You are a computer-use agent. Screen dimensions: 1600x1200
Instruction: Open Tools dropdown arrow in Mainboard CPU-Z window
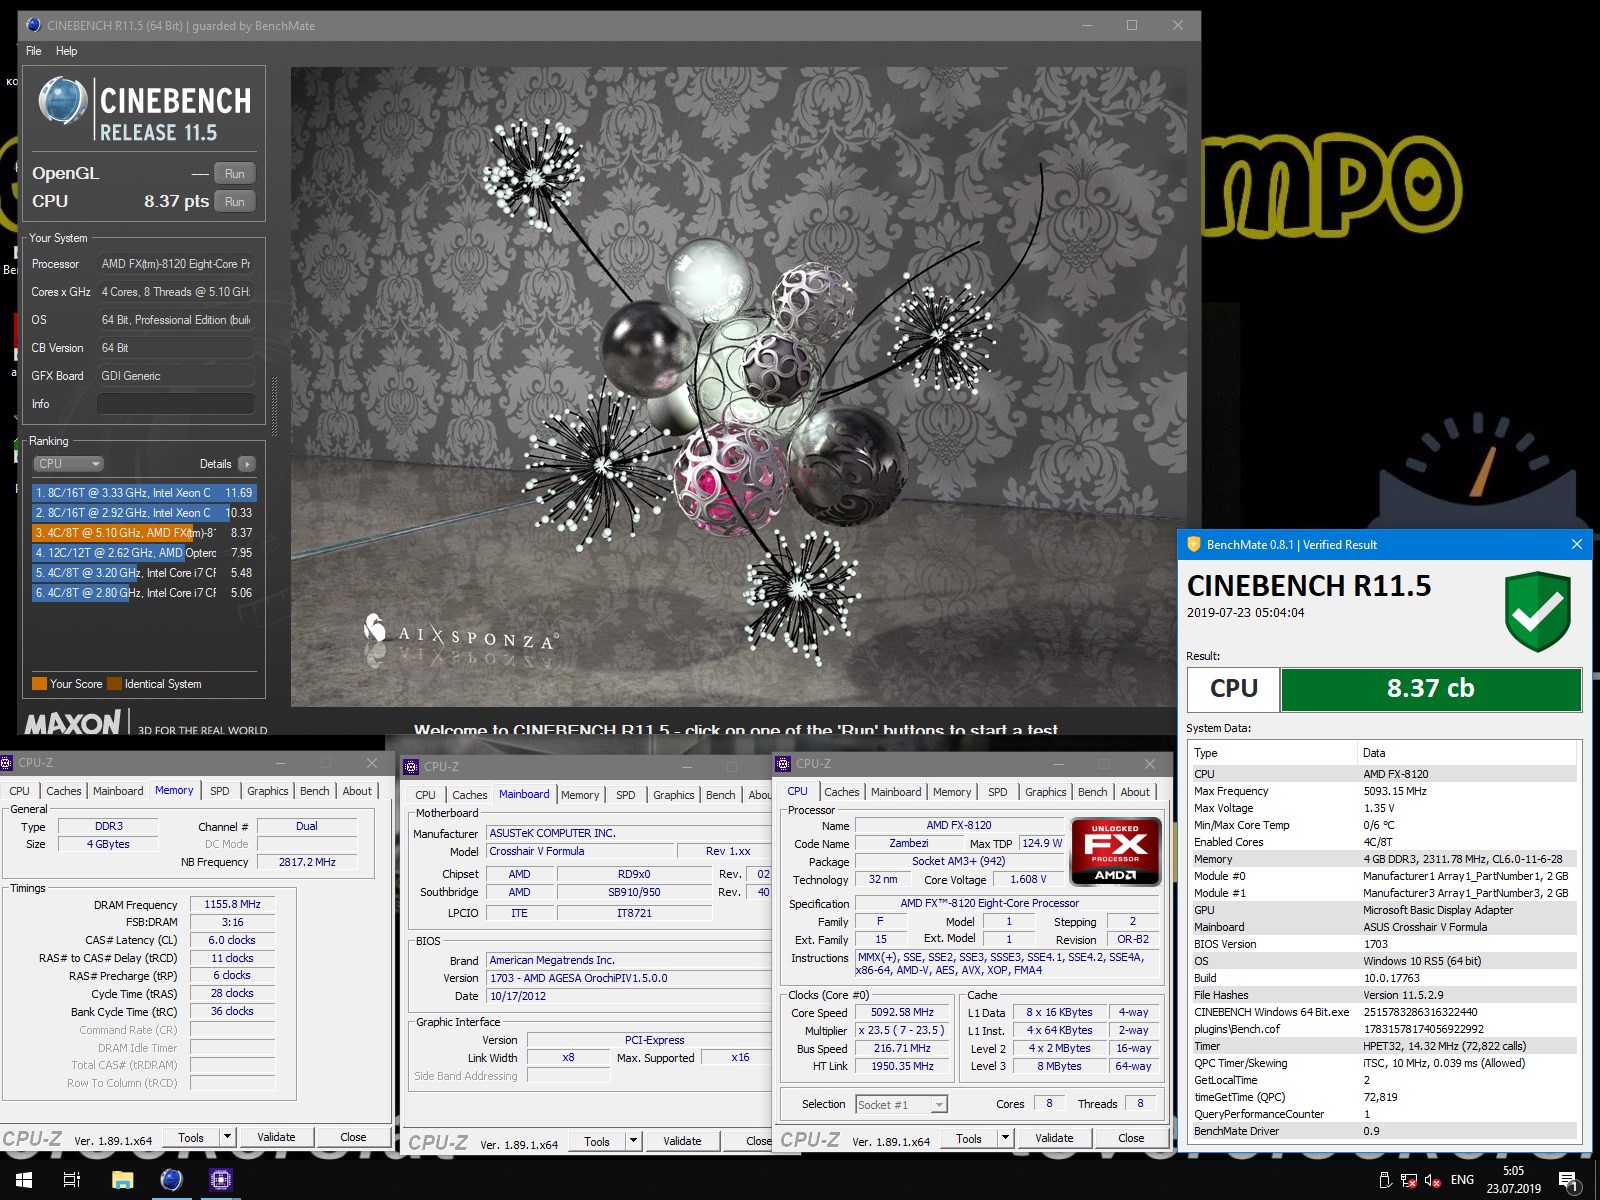pyautogui.click(x=633, y=1141)
